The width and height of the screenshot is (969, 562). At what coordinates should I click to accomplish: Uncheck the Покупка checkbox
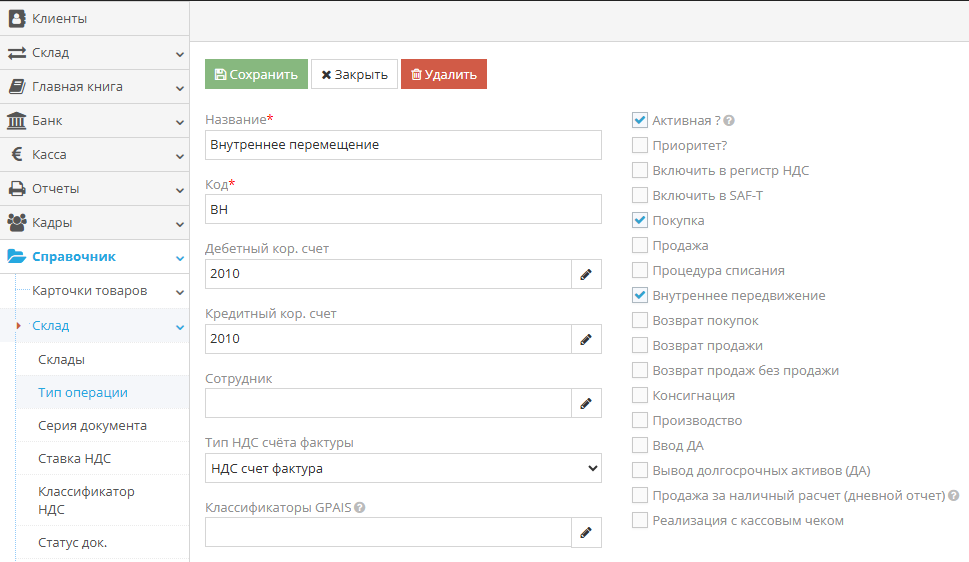[x=640, y=220]
